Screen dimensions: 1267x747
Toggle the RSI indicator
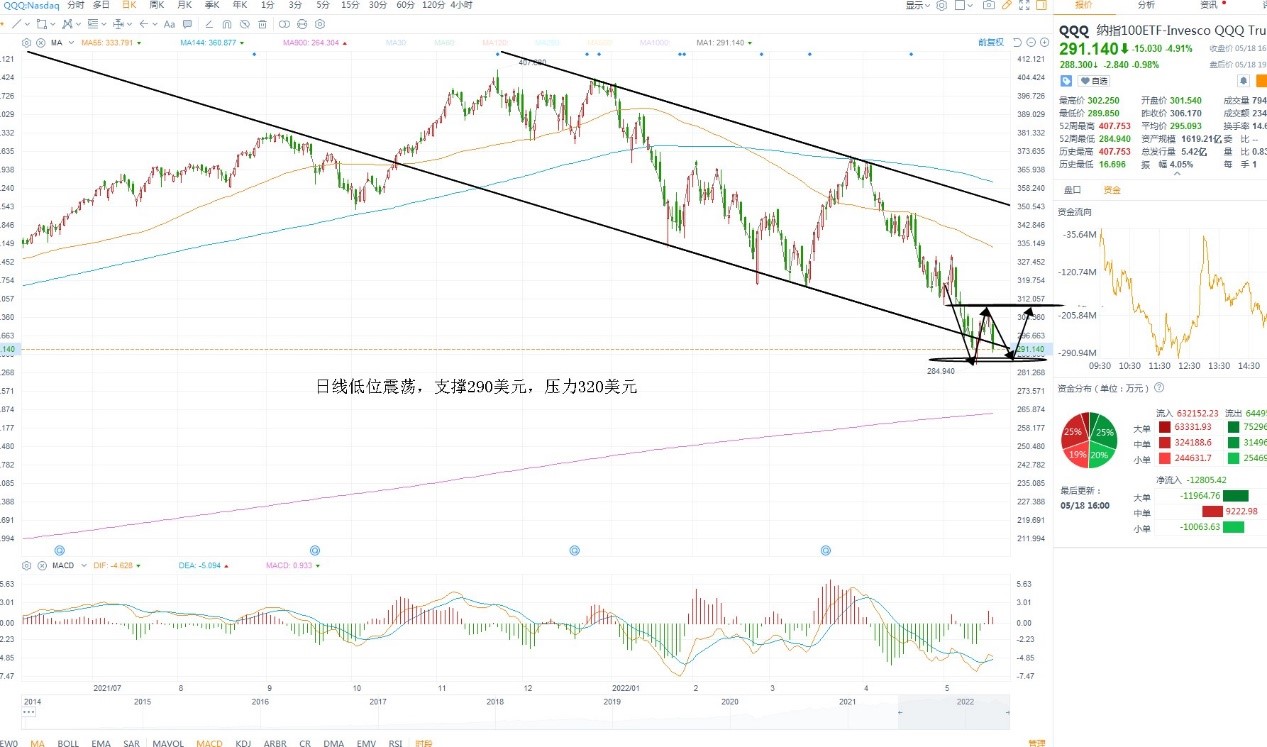coord(395,743)
